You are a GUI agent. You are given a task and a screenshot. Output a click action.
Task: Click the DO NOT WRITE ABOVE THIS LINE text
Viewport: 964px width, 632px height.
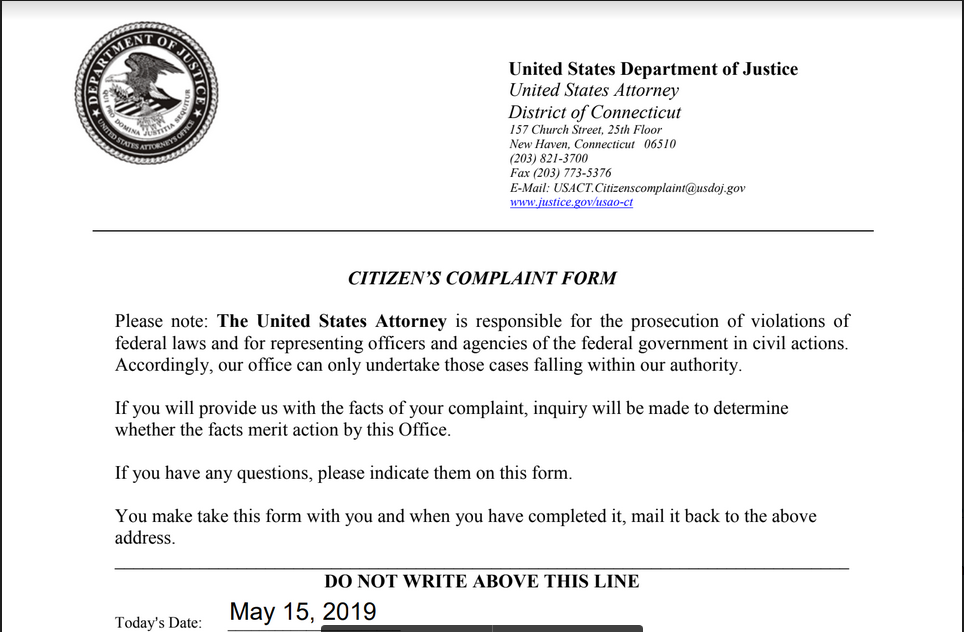[482, 582]
